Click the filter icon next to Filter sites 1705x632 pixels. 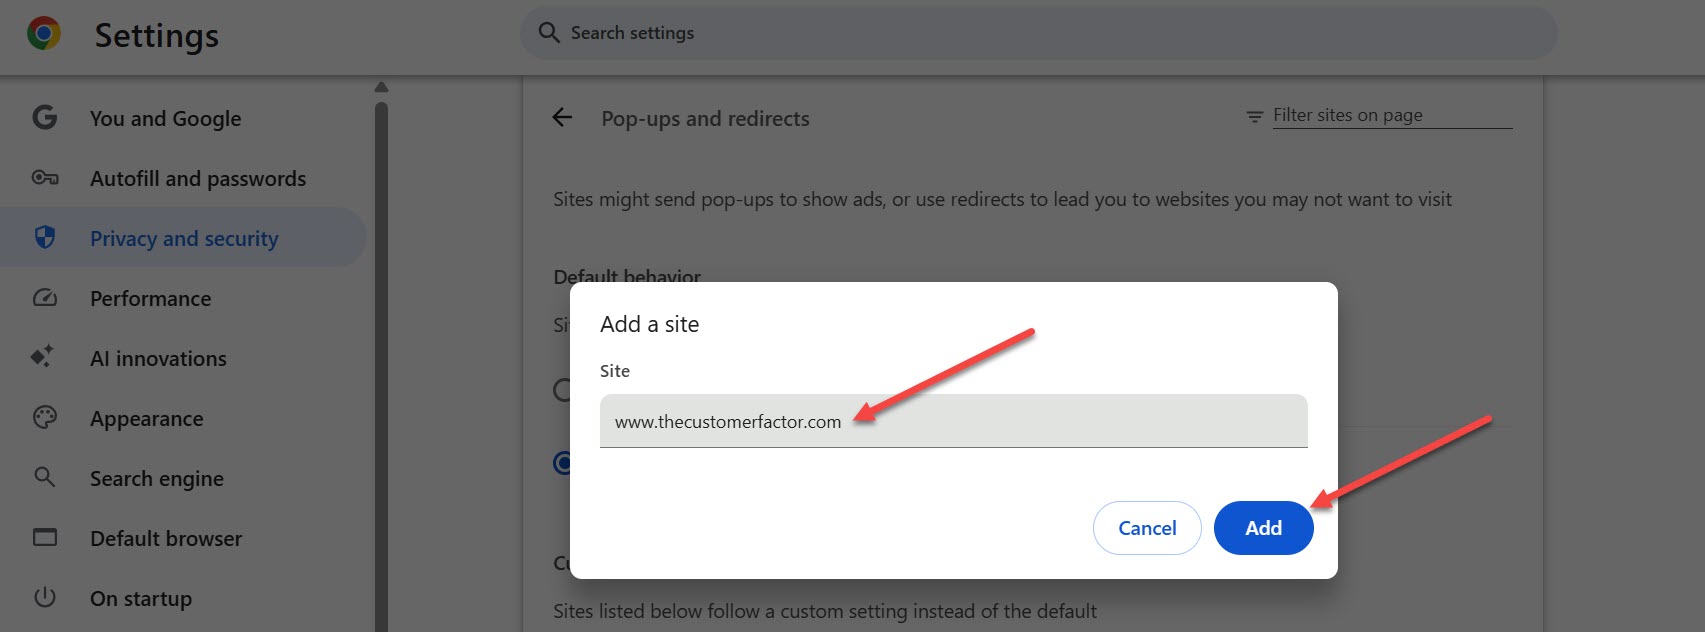click(x=1254, y=117)
